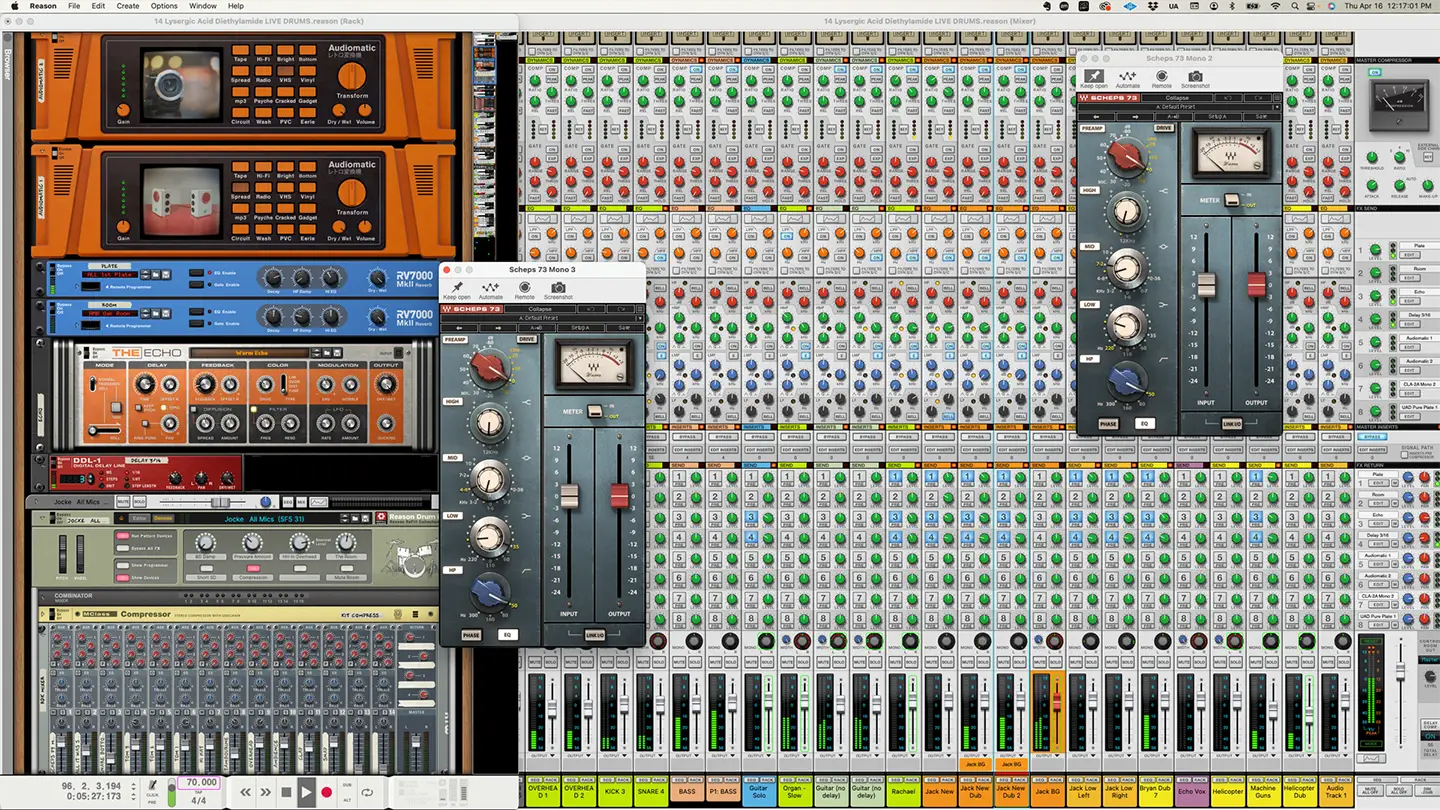The width and height of the screenshot is (1440, 810).
Task: Toggle the metronome Click icon
Action: [153, 787]
